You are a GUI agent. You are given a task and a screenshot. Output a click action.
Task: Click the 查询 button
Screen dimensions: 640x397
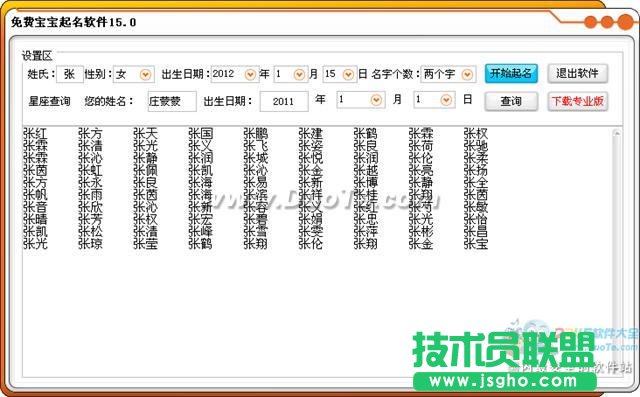click(x=511, y=101)
